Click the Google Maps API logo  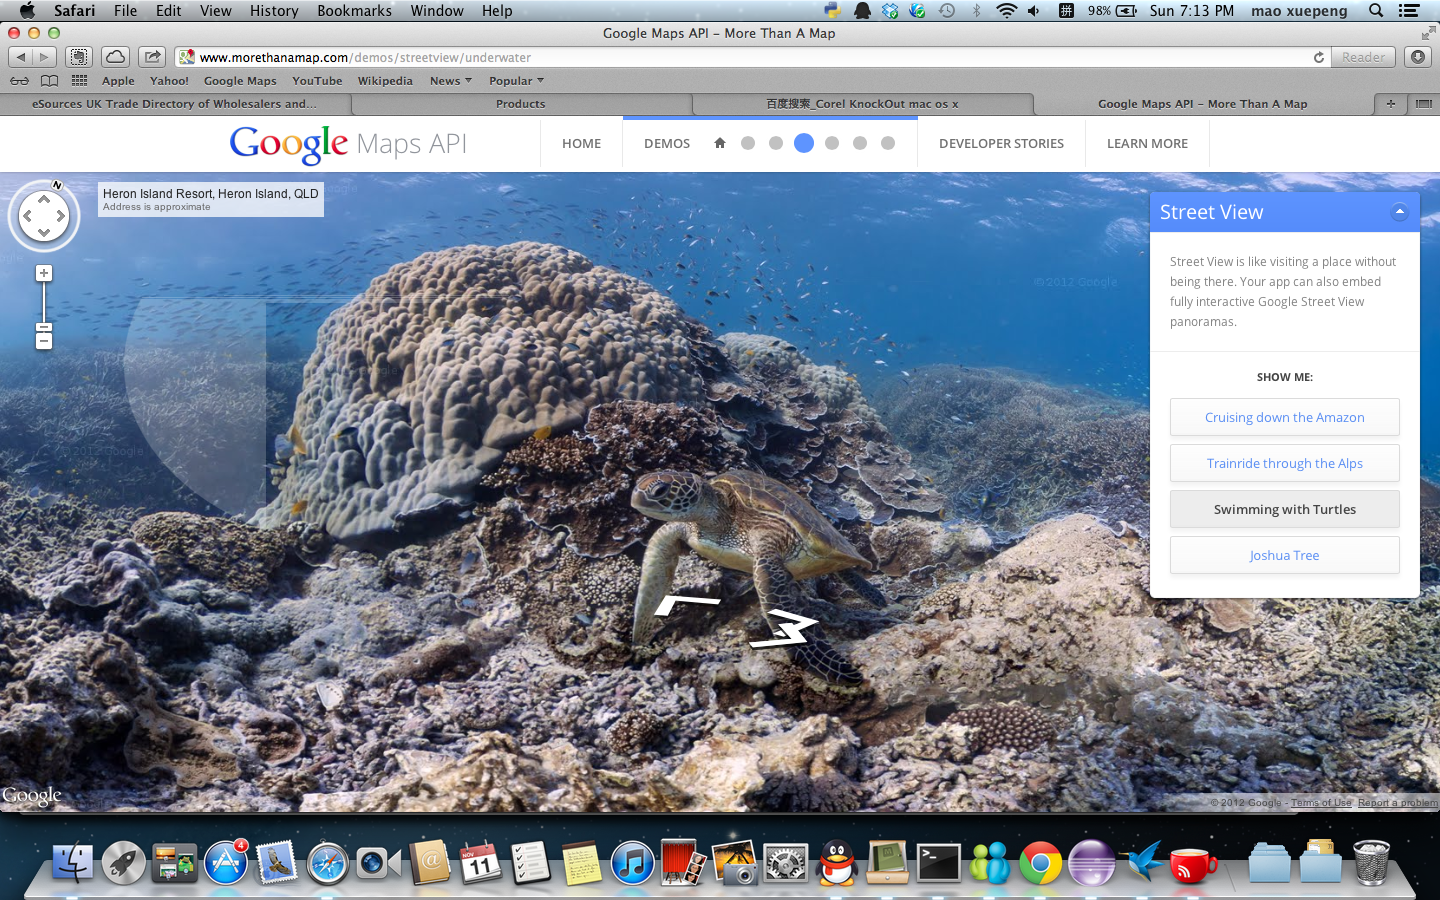(348, 144)
